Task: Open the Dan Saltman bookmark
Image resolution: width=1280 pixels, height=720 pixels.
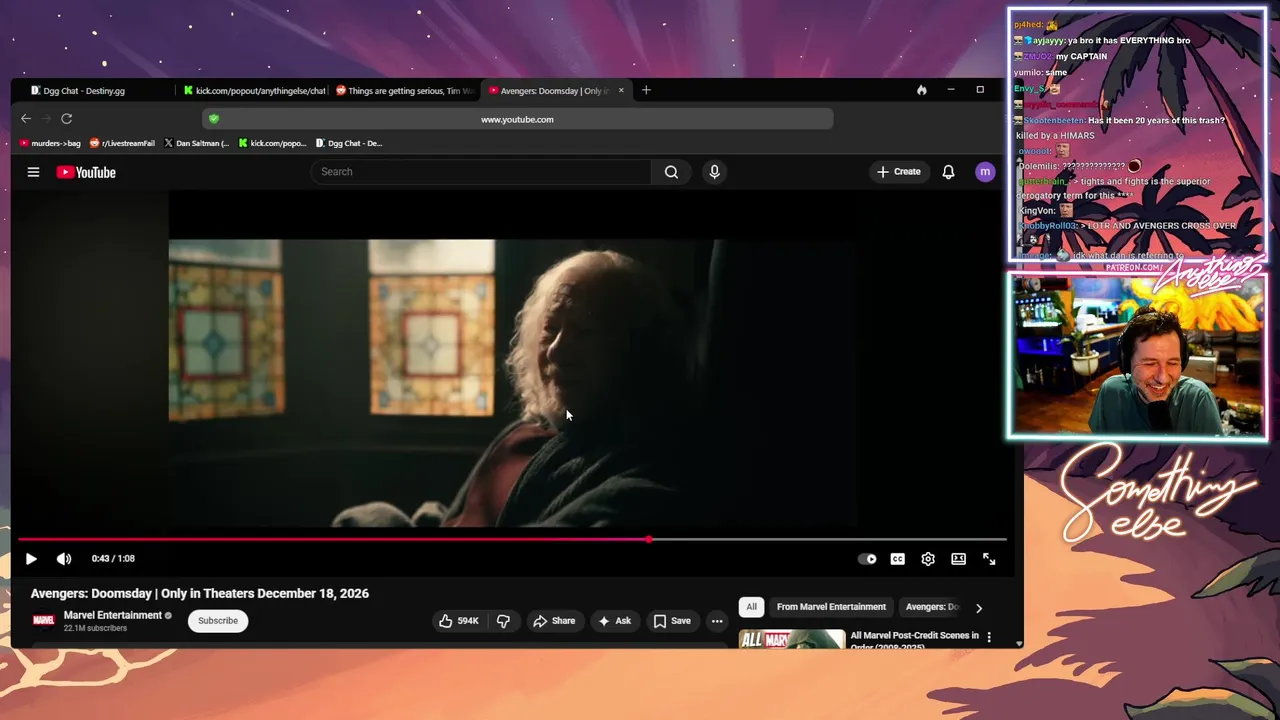Action: coord(196,143)
